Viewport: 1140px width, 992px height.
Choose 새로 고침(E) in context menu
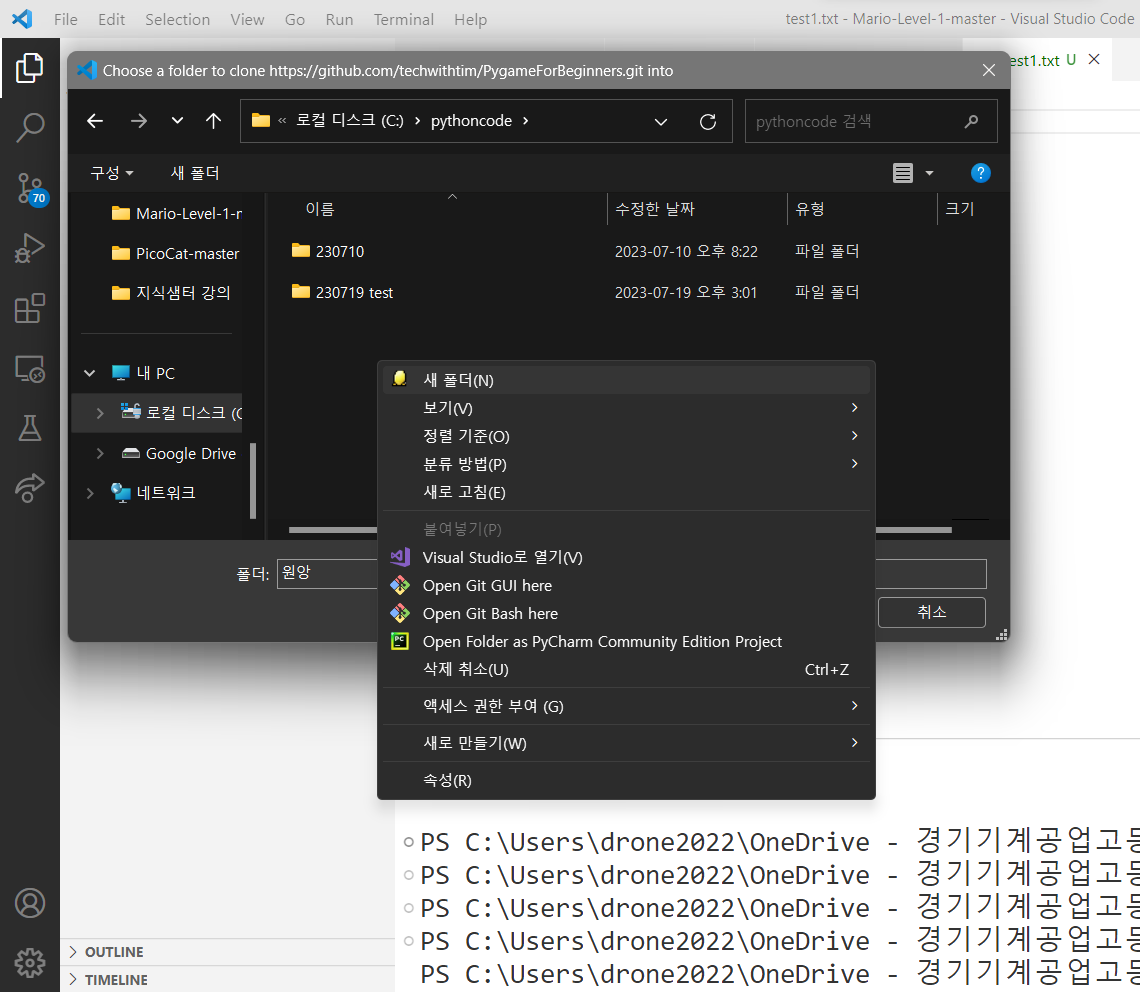pyautogui.click(x=627, y=492)
